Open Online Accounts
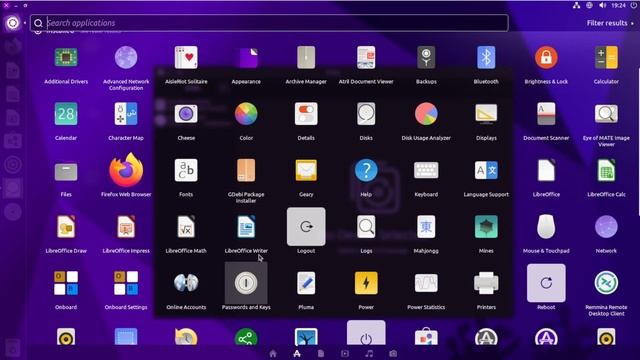 pyautogui.click(x=186, y=283)
